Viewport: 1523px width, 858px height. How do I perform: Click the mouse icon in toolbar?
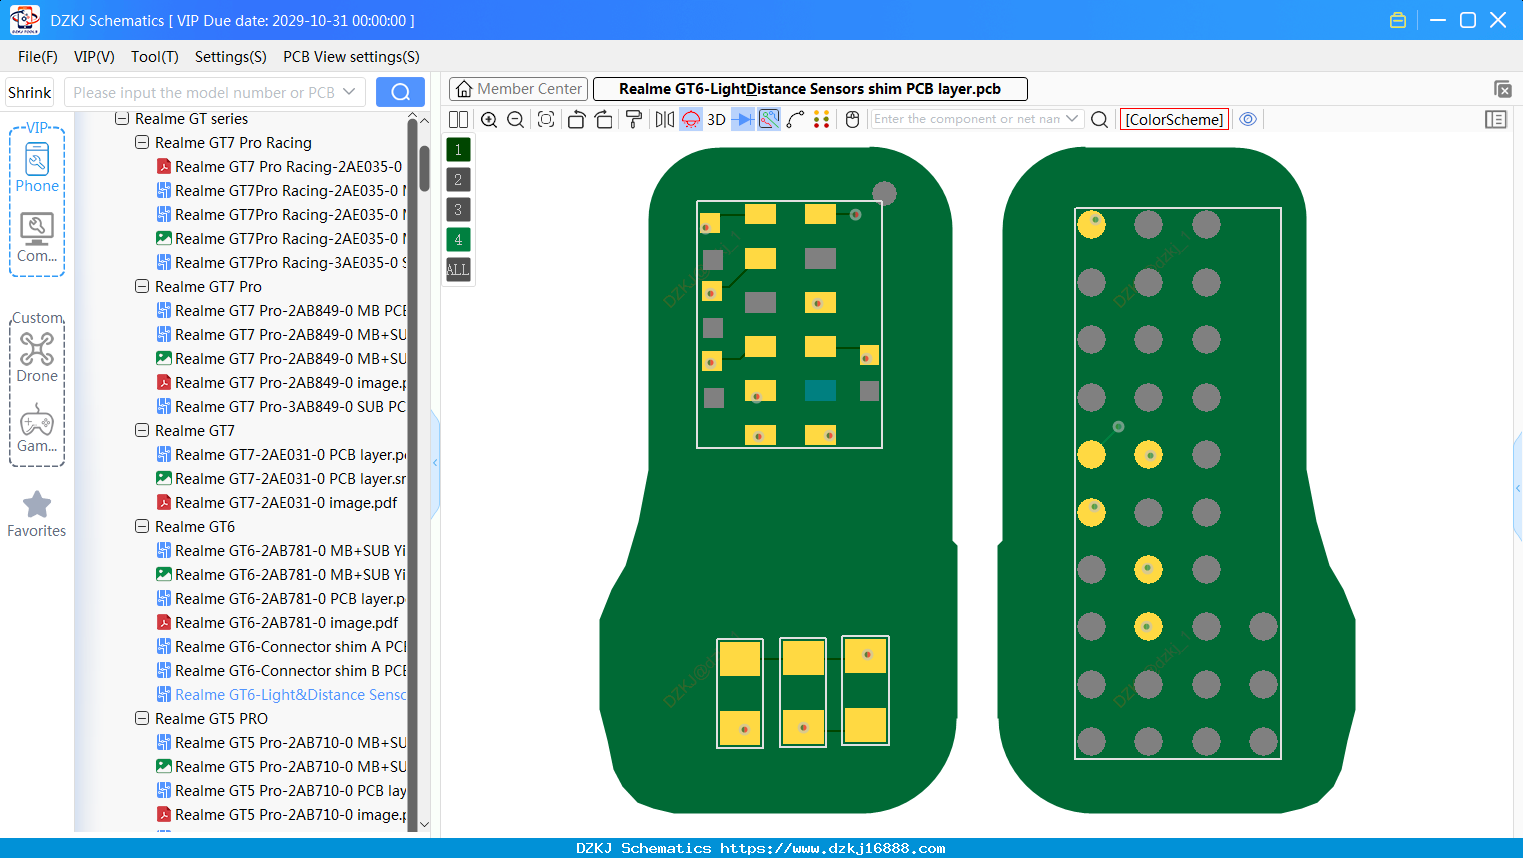coord(852,120)
